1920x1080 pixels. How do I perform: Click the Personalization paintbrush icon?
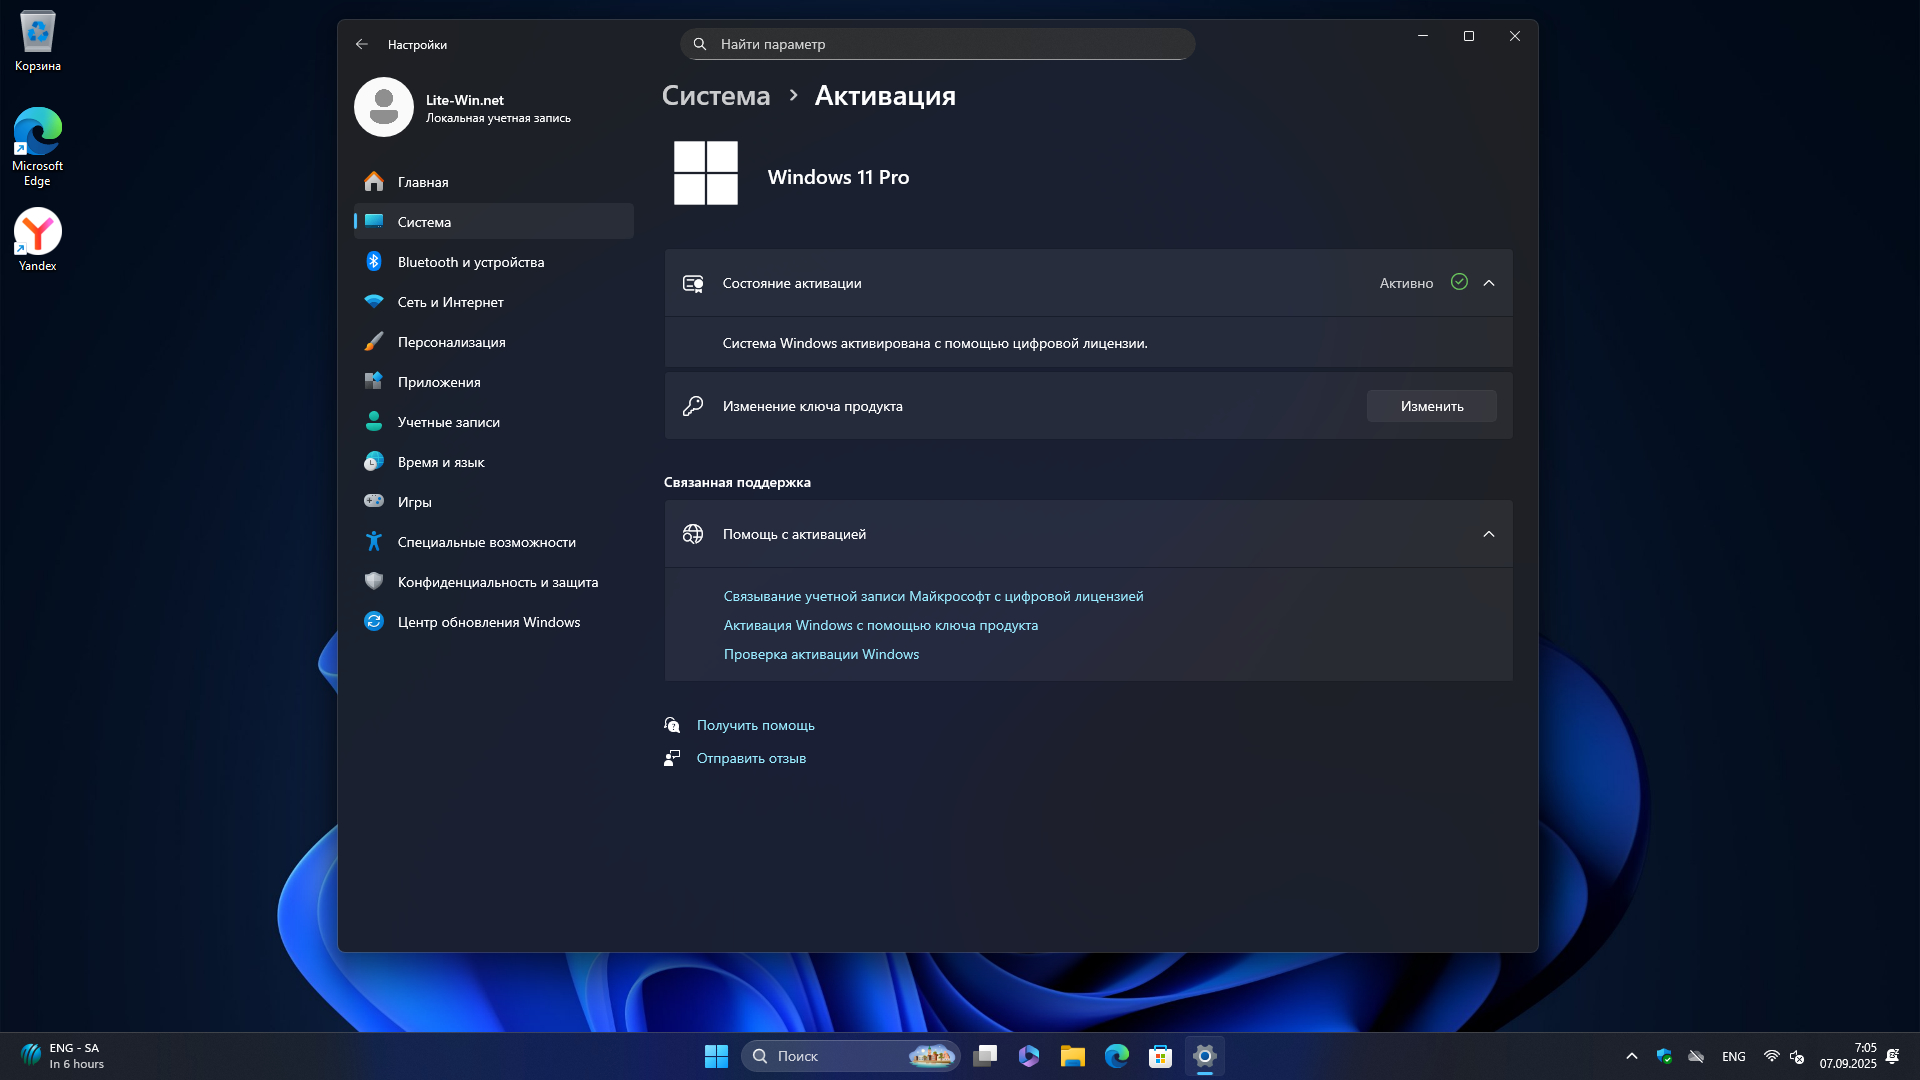pos(374,342)
